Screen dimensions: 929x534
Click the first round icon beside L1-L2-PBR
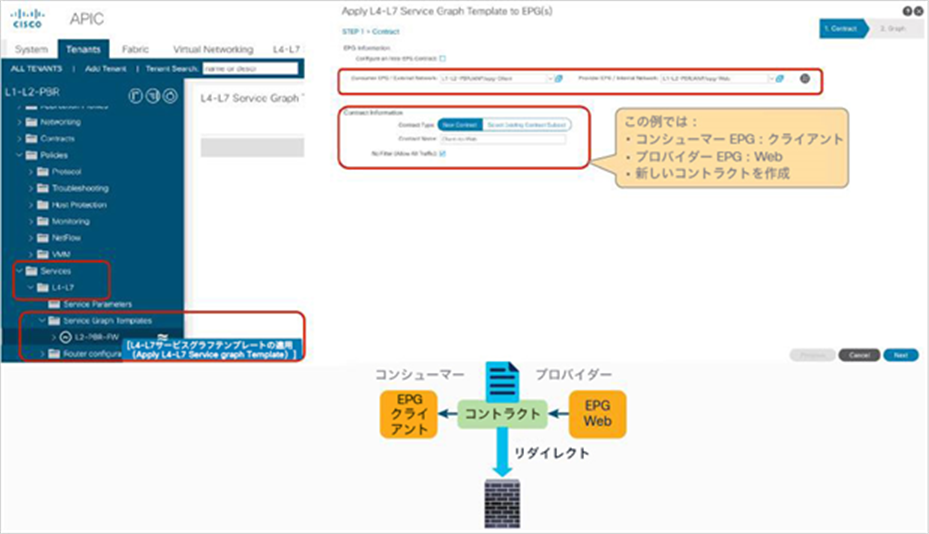(136, 95)
